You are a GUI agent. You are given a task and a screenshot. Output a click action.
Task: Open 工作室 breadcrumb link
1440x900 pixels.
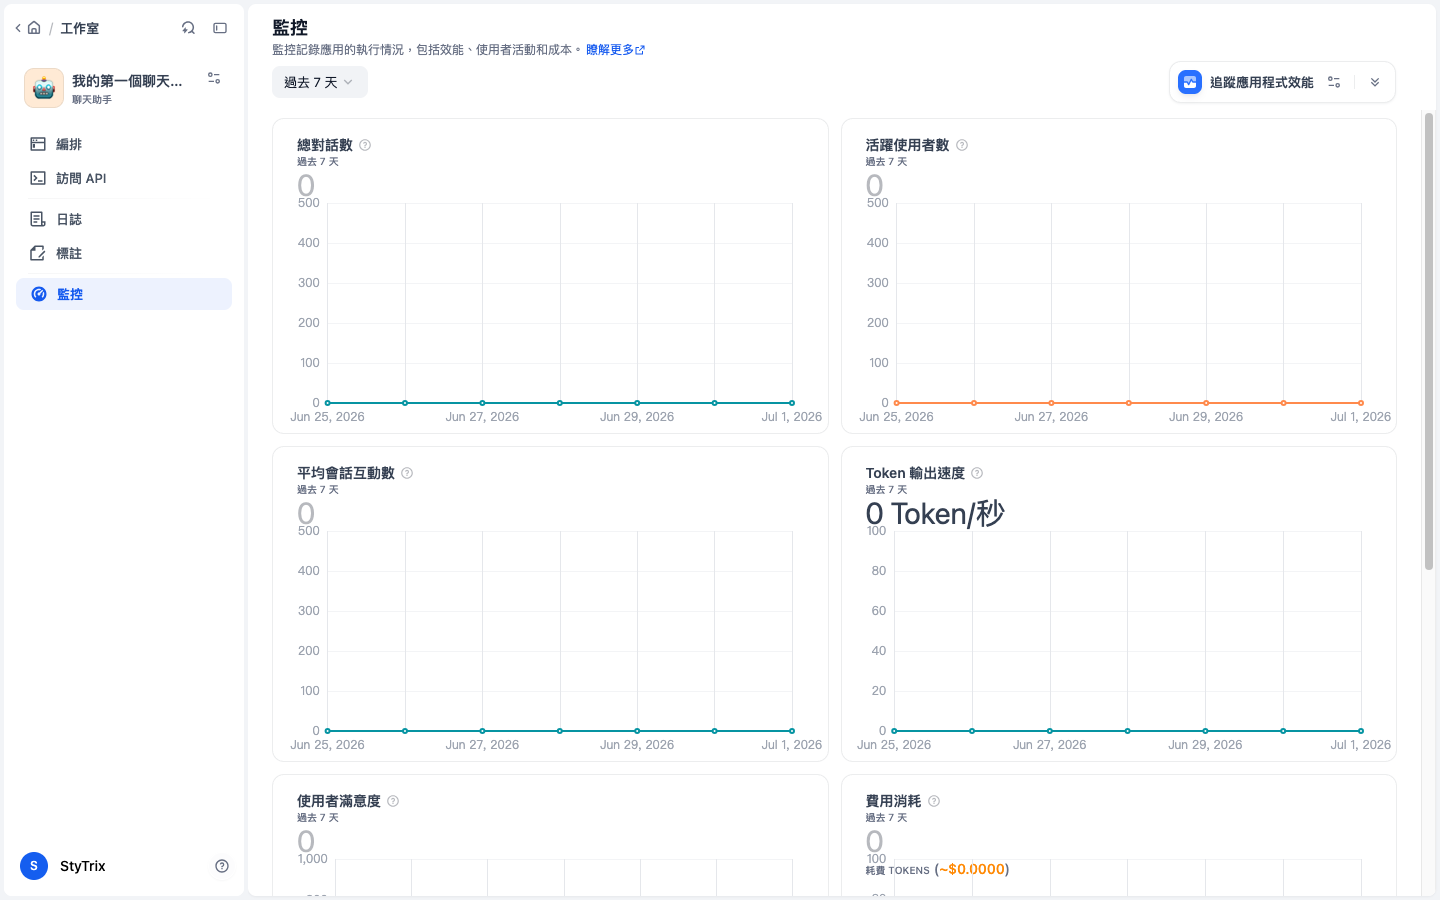(x=79, y=28)
